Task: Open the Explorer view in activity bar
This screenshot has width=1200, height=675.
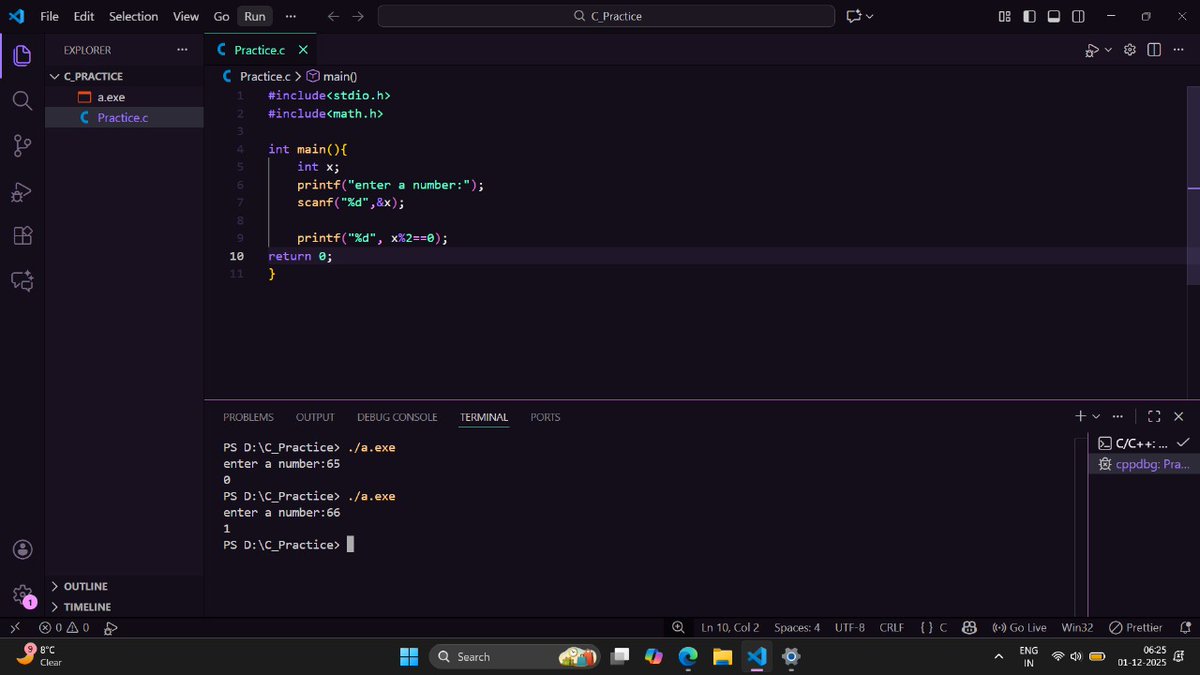Action: [x=22, y=54]
